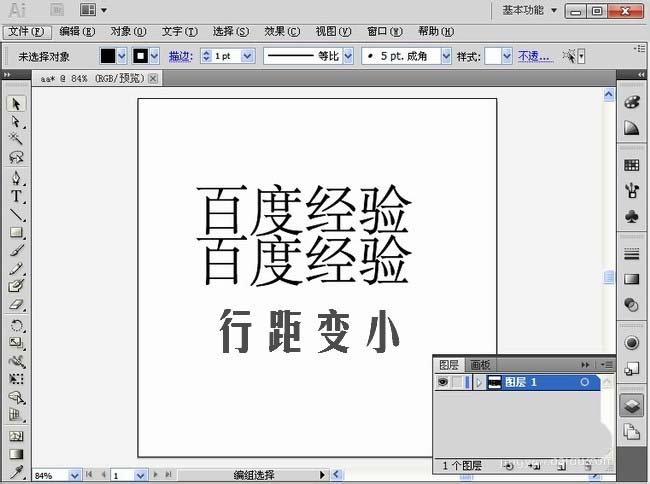
Task: Click the 不透... opacity link
Action: click(x=535, y=56)
